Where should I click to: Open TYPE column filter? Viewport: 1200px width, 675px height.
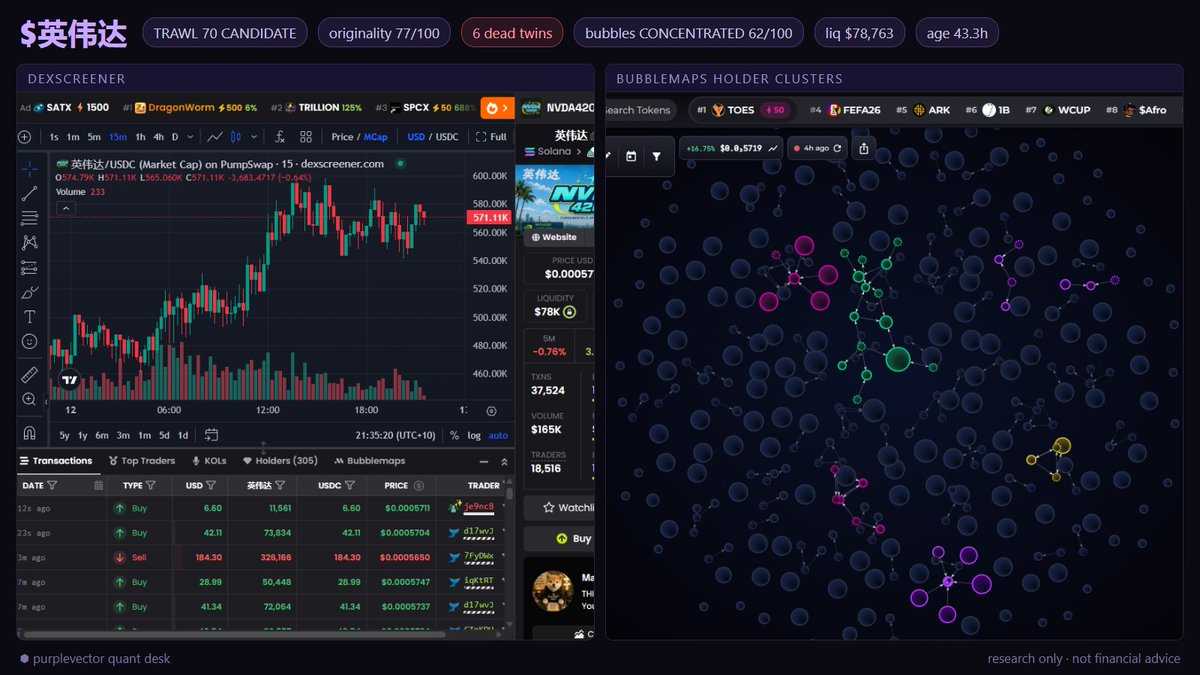[150, 485]
